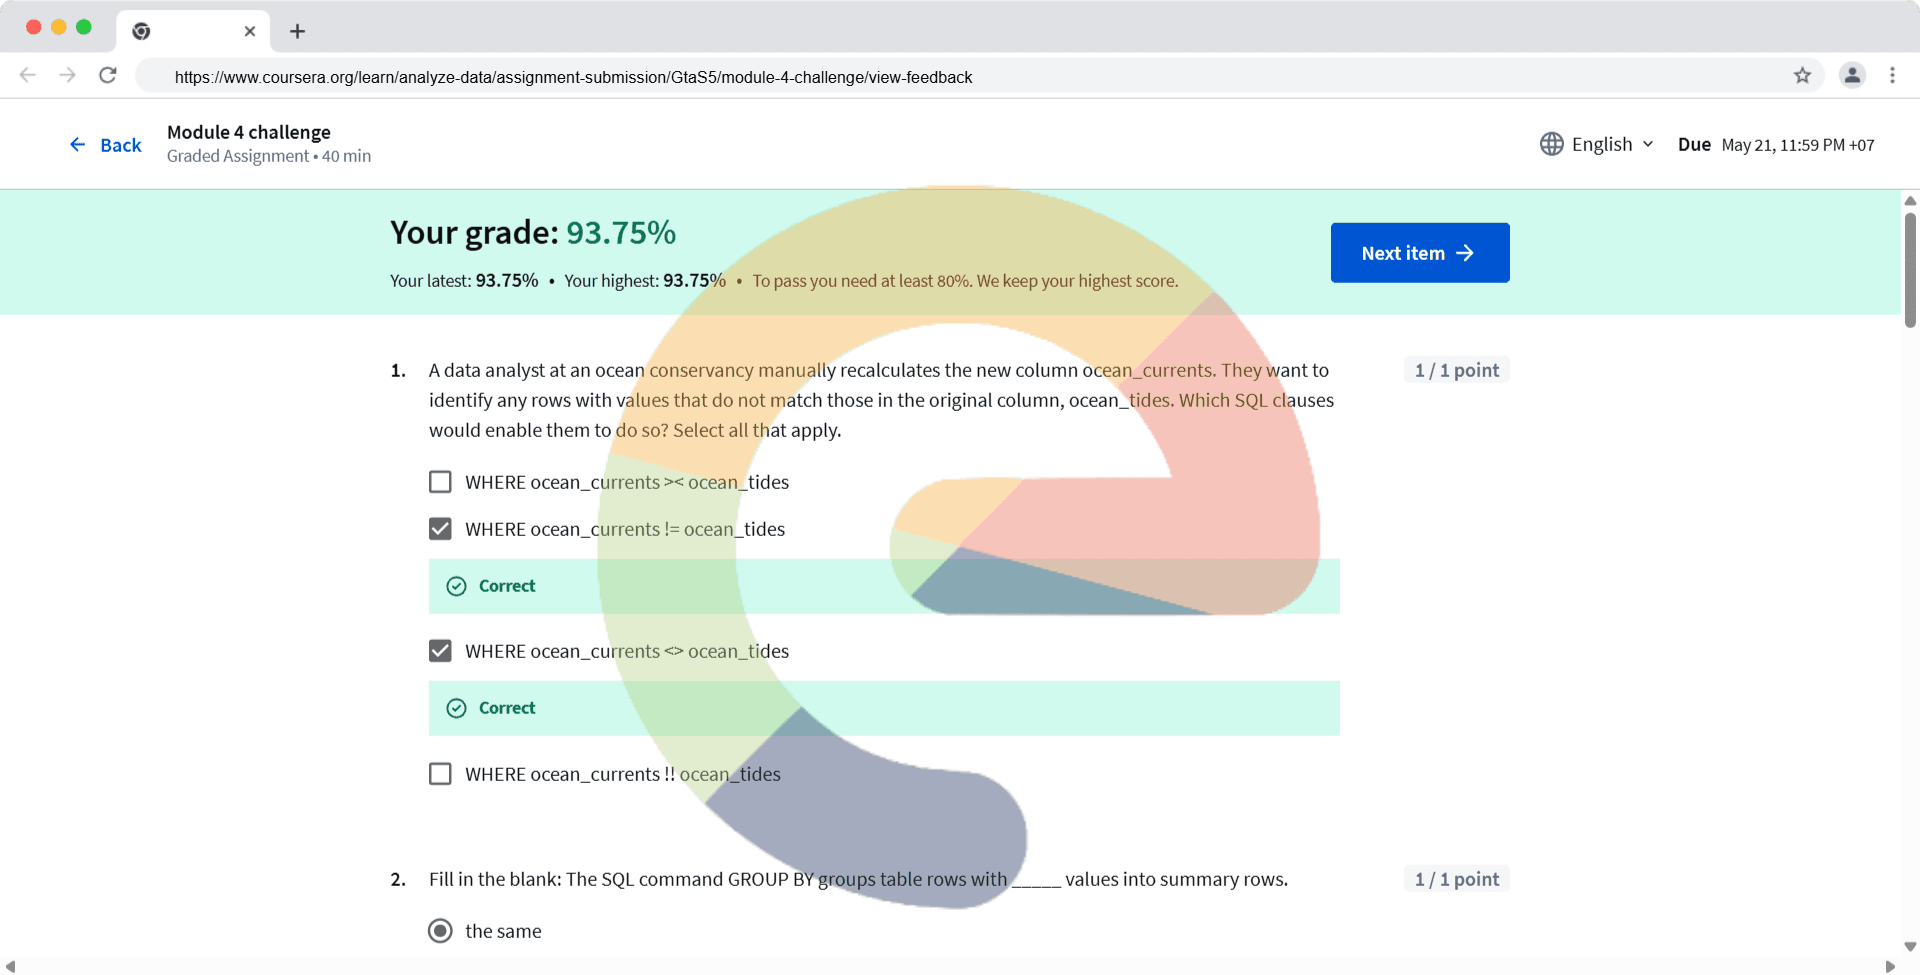Image resolution: width=1920 pixels, height=975 pixels.
Task: Reload the page with the refresh icon
Action: point(108,75)
